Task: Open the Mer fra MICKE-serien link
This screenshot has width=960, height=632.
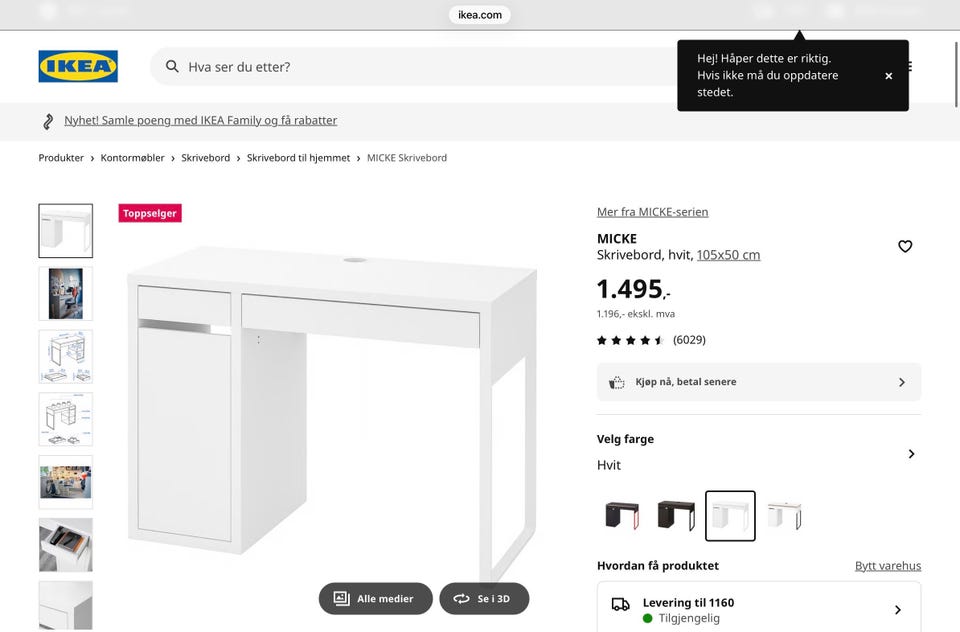Action: pyautogui.click(x=652, y=212)
